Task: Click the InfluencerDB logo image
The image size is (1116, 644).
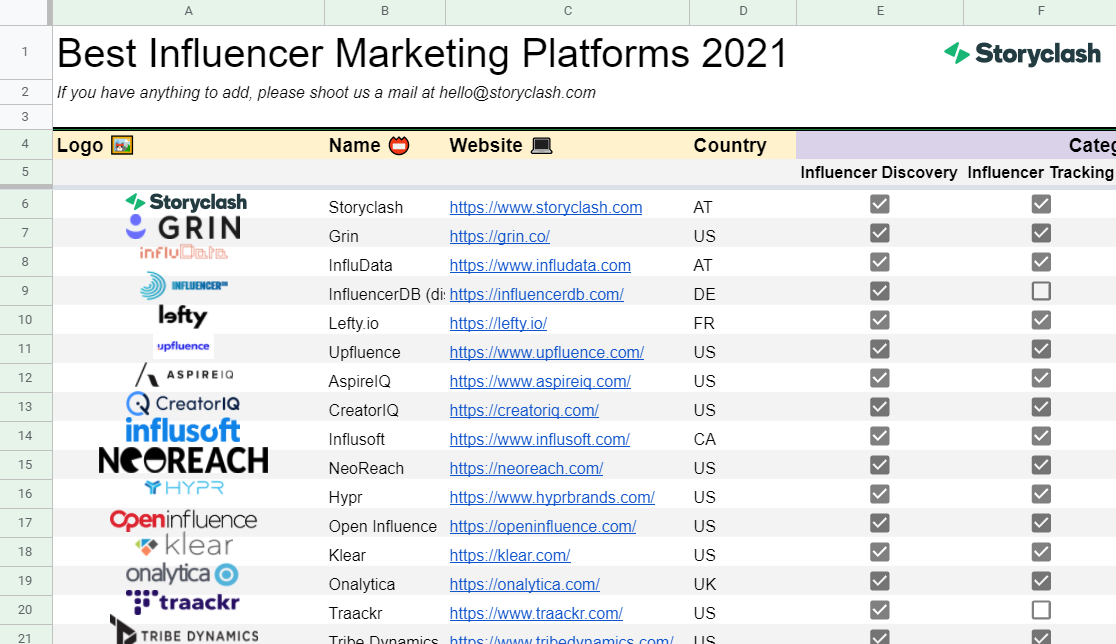Action: 184,286
